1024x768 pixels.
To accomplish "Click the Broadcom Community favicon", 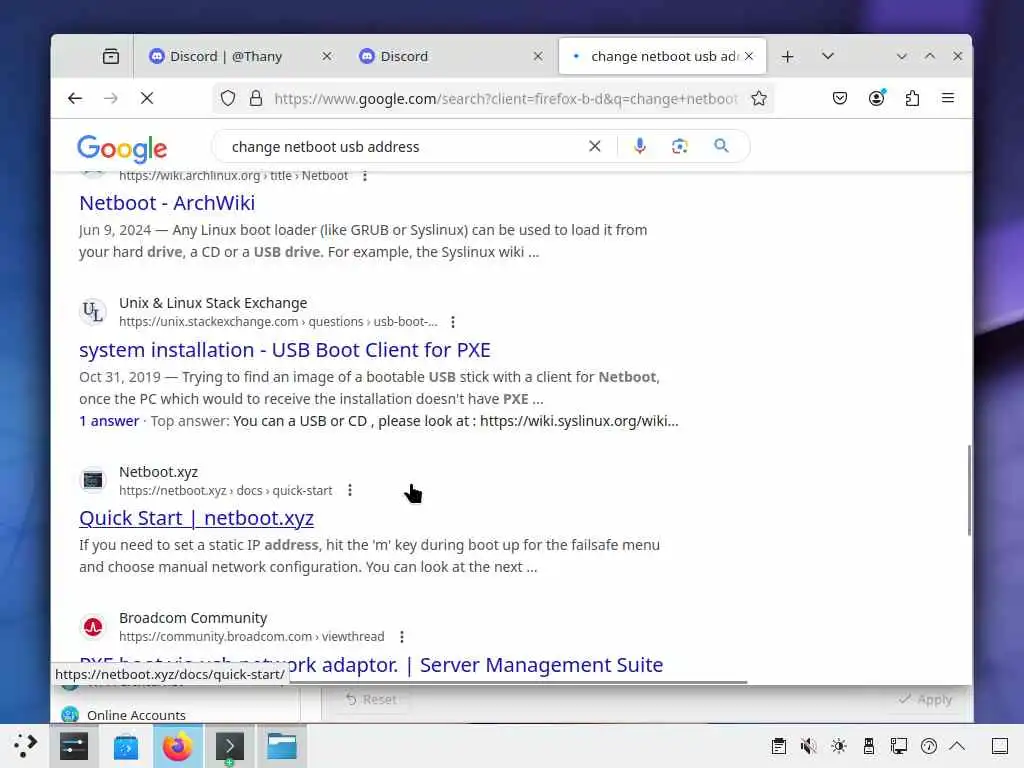I will point(93,627).
